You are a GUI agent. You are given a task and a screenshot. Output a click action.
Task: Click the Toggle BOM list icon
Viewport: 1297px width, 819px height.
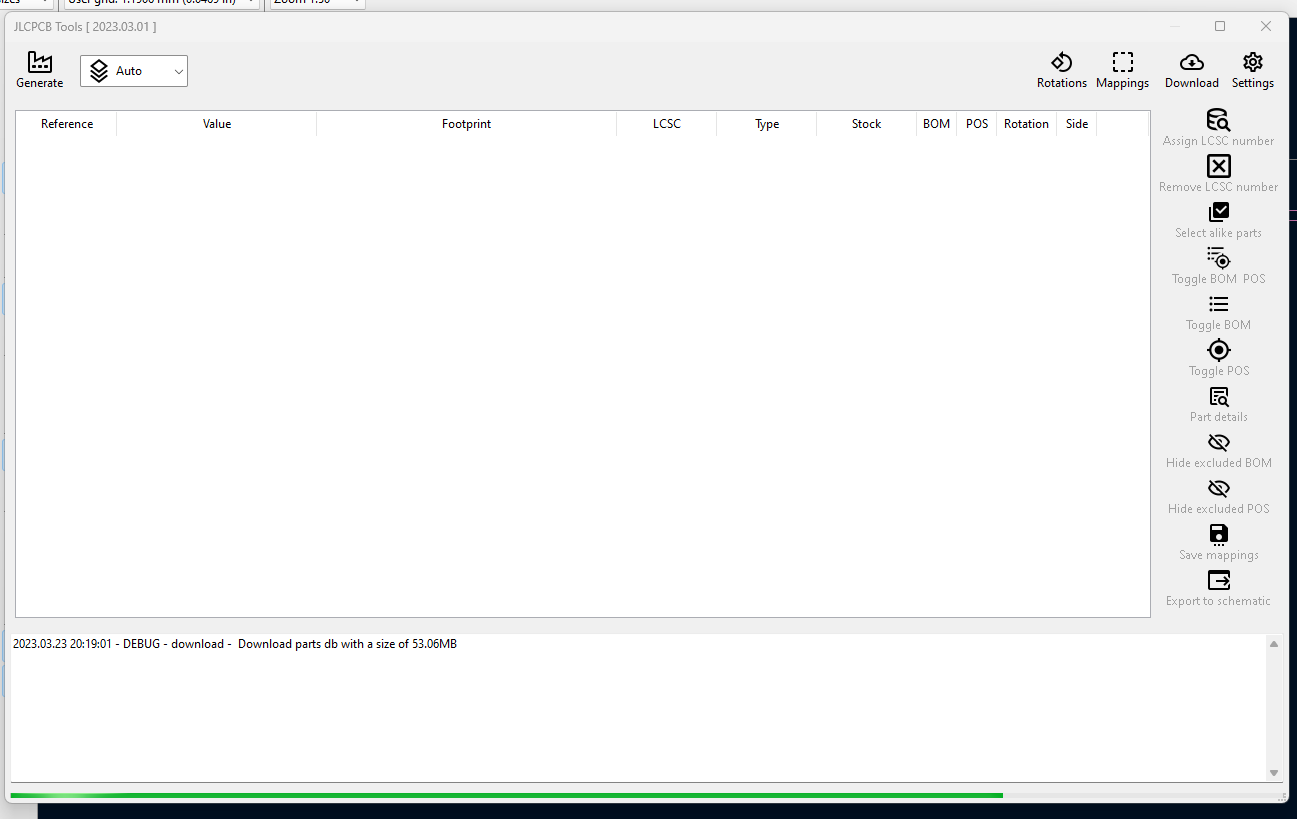(1219, 304)
